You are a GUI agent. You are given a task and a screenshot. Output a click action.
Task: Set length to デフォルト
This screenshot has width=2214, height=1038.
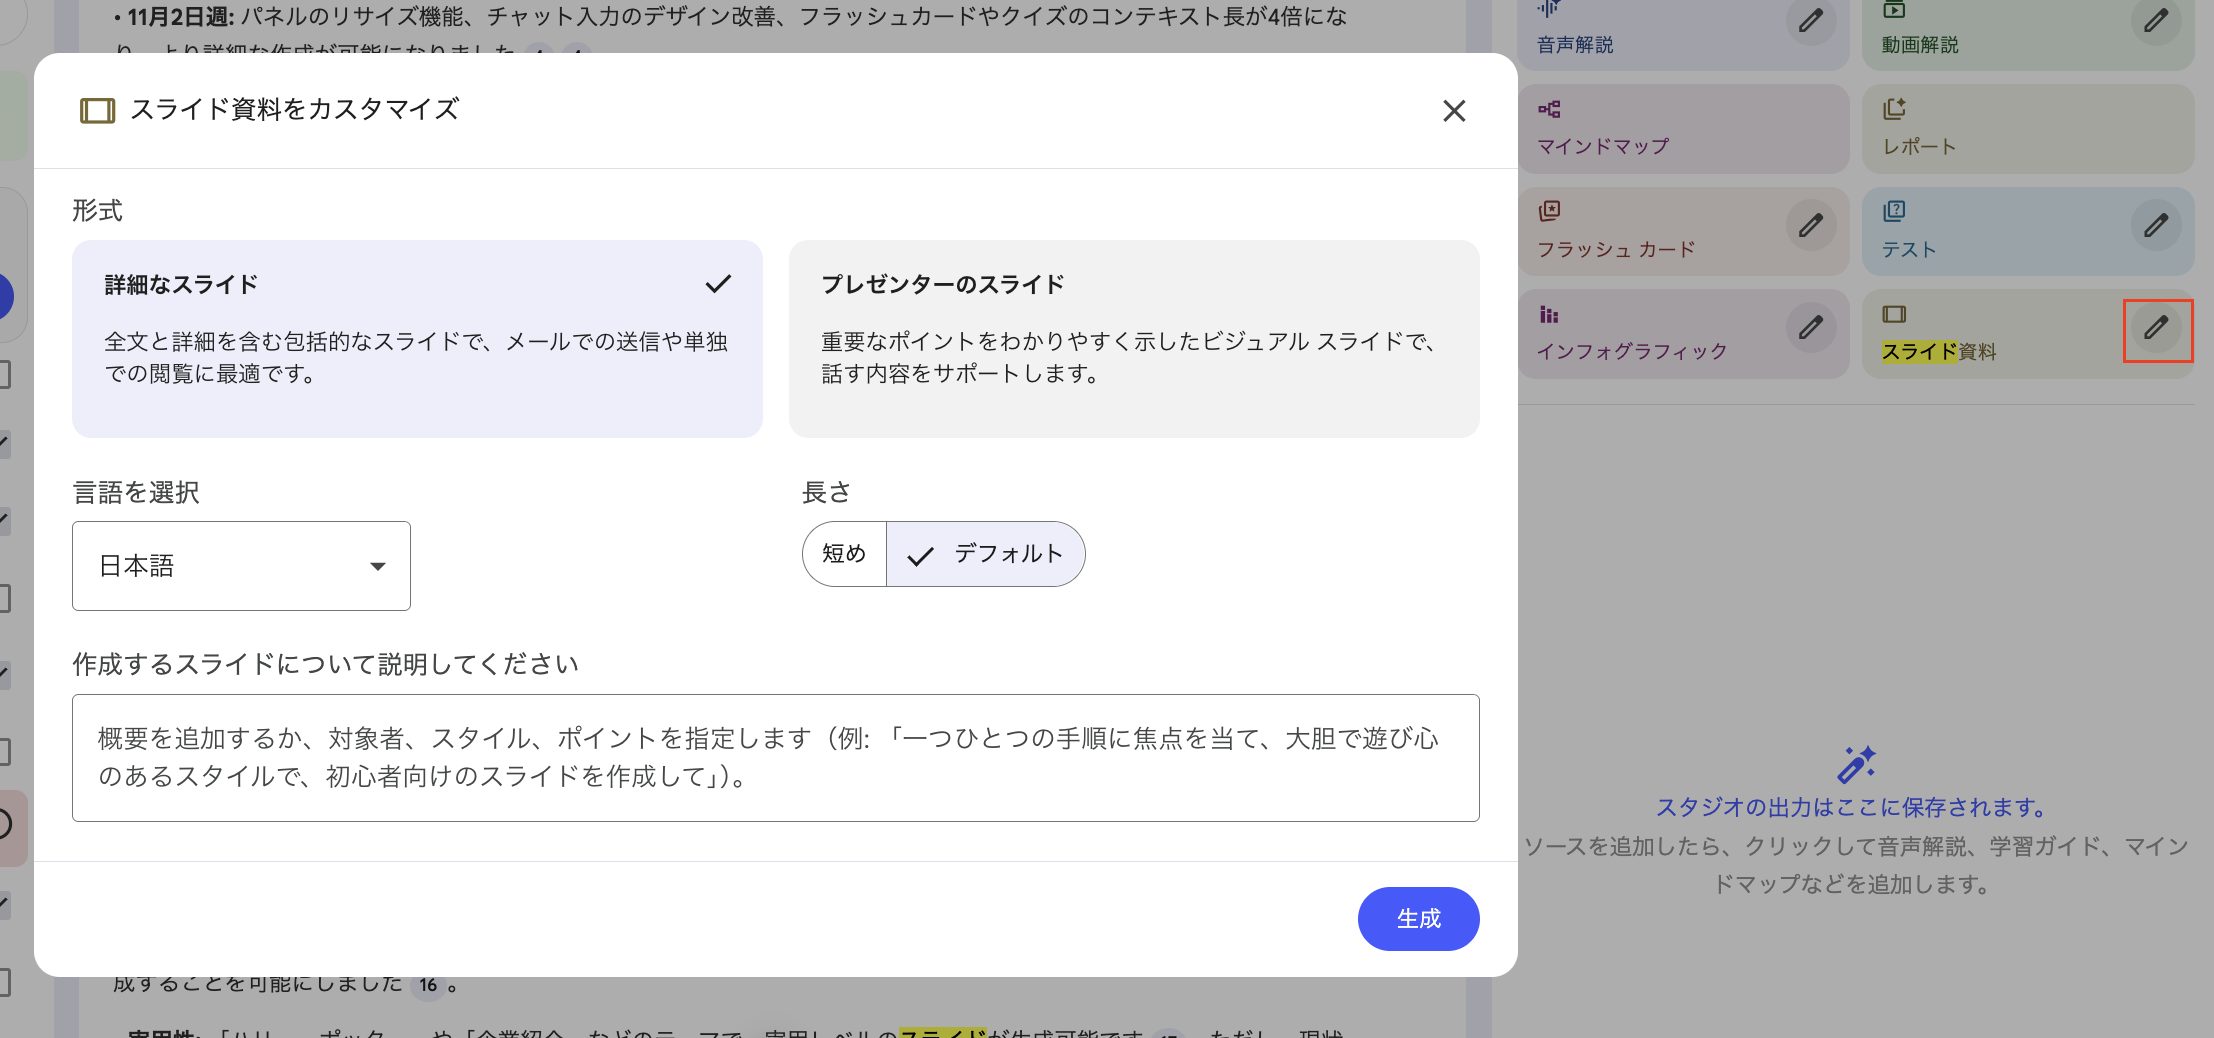coord(986,554)
